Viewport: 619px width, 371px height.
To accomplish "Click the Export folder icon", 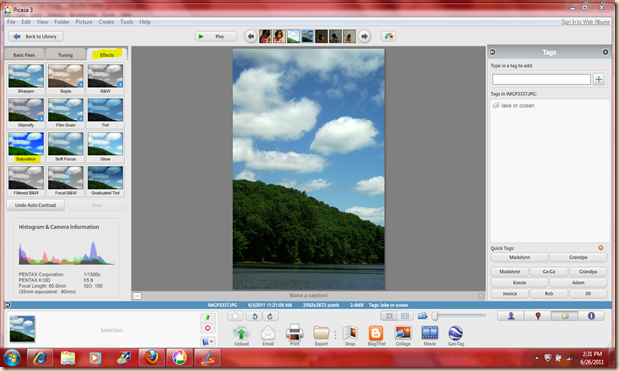I will (x=321, y=334).
